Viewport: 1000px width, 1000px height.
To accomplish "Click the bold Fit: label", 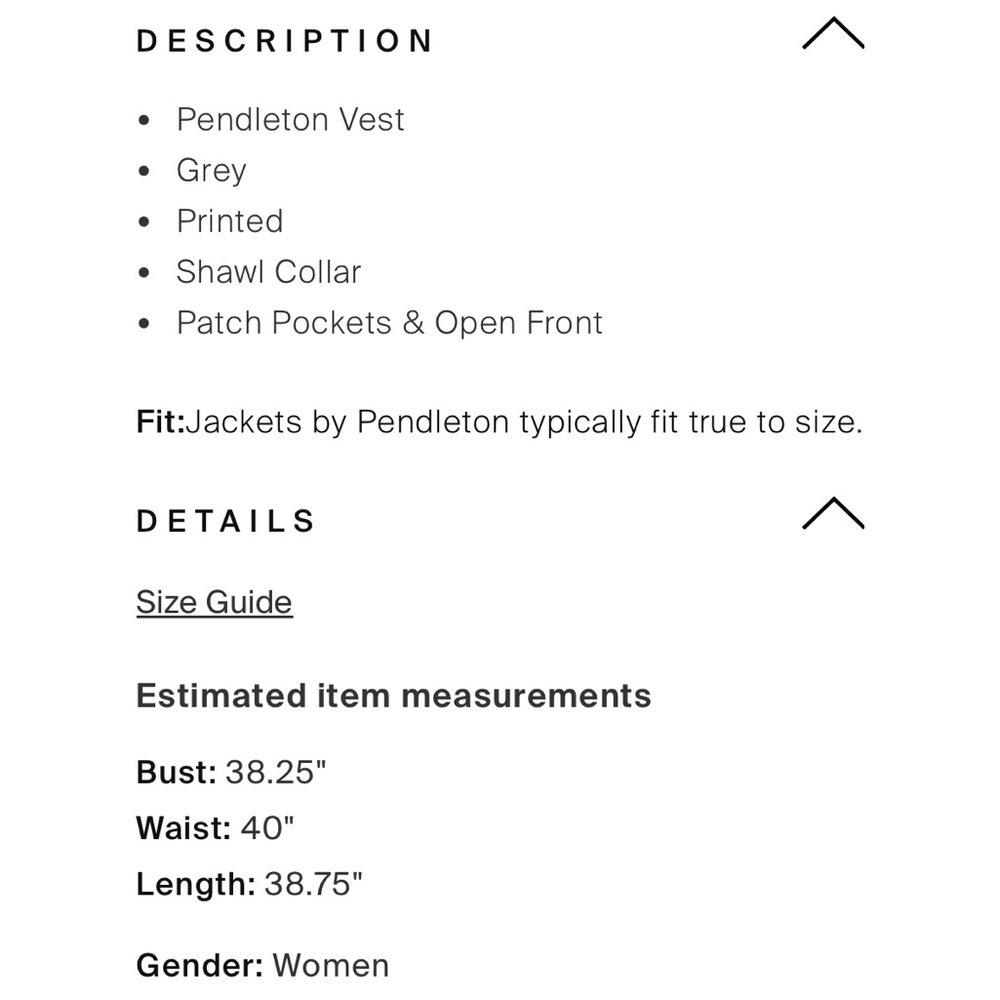I will tap(160, 422).
